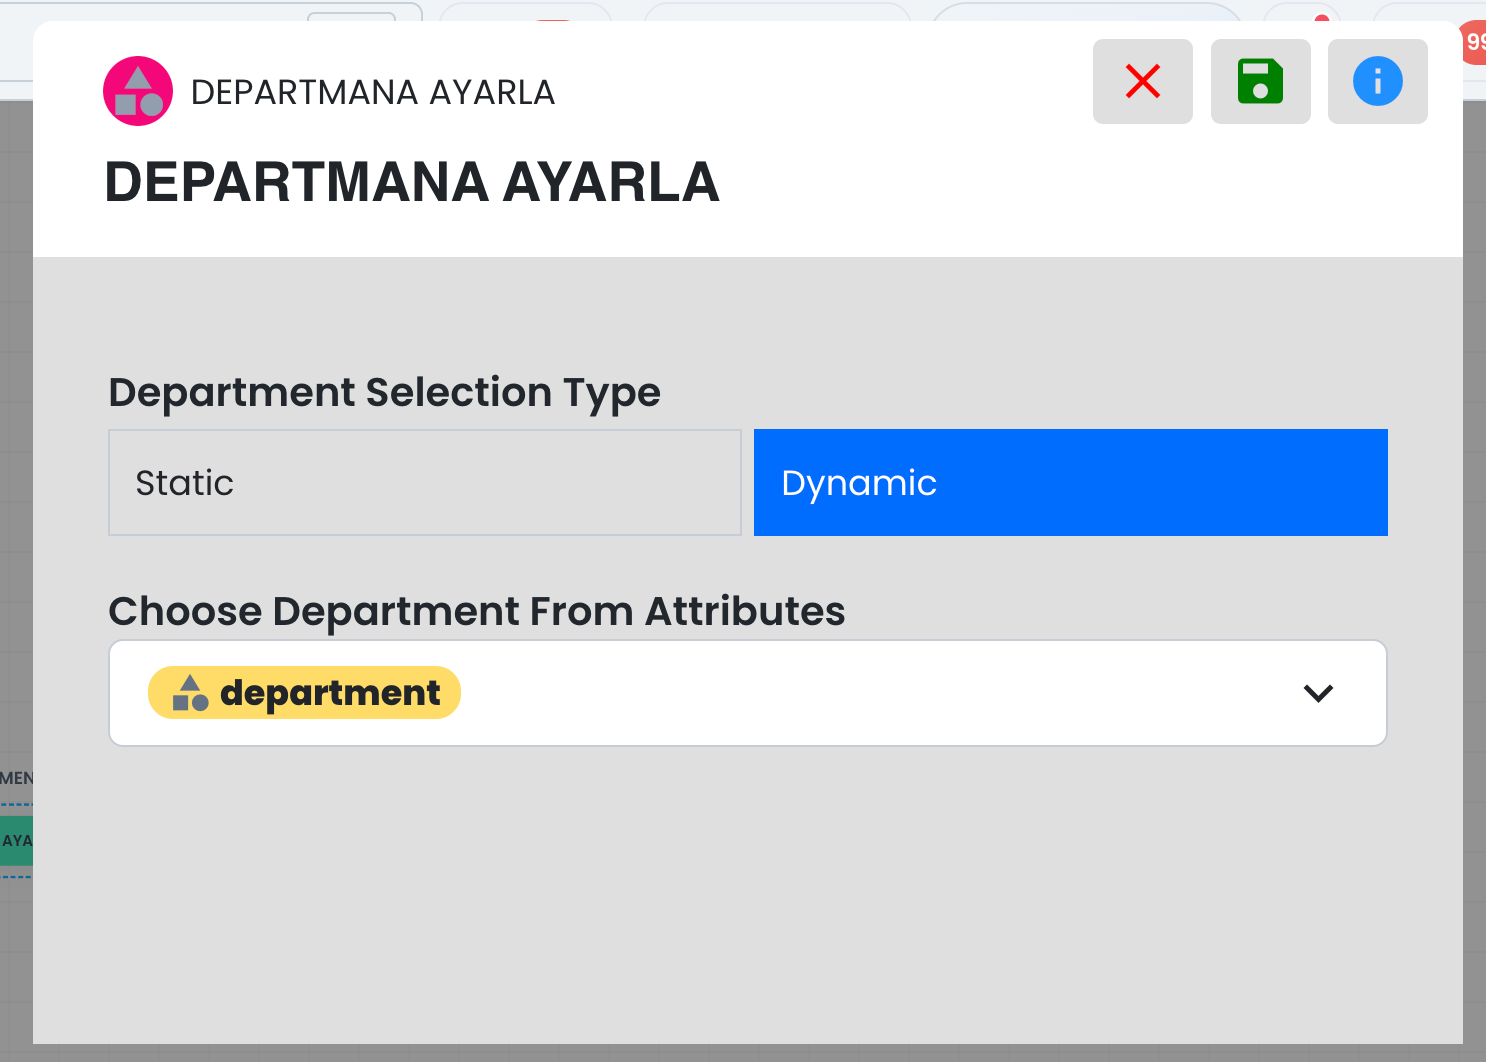The height and width of the screenshot is (1062, 1486).
Task: Click the large bold DEPARTMANA AYARLA title
Action: [412, 182]
